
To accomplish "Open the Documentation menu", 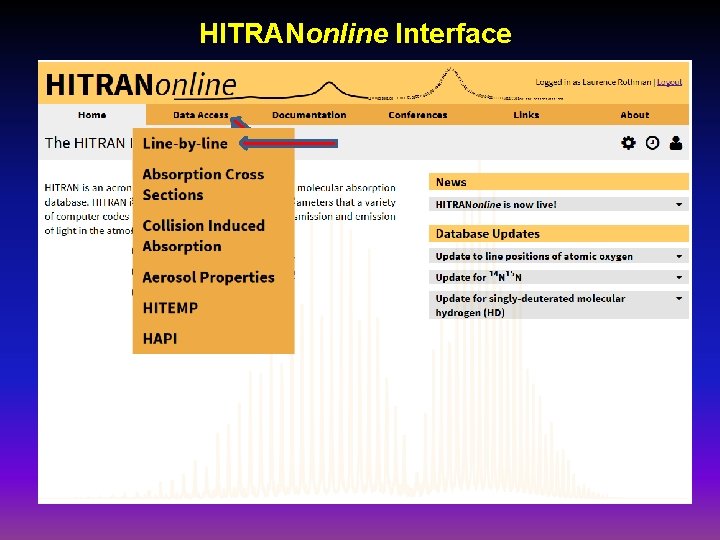I will [x=309, y=115].
